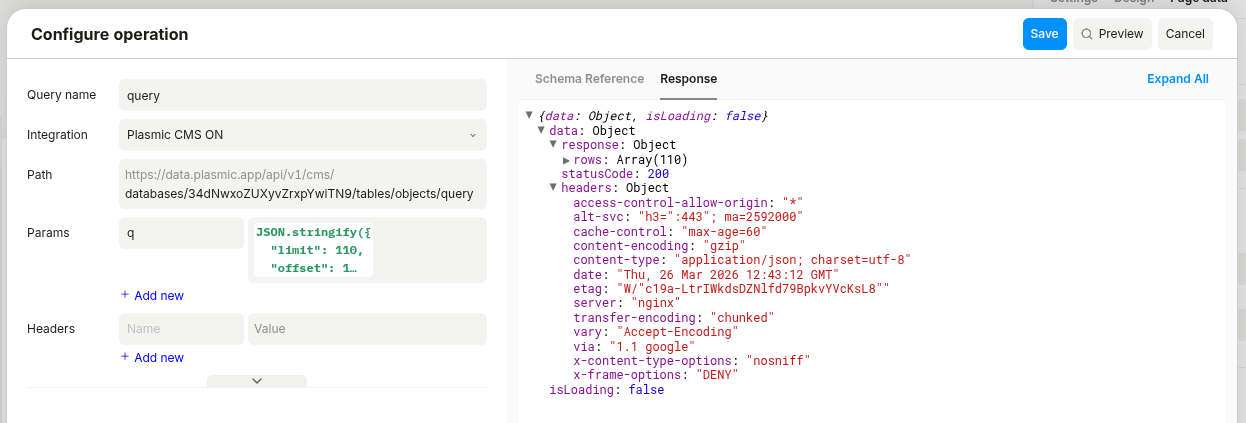The image size is (1246, 423).
Task: Collapse the data Object node
Action: coord(542,131)
